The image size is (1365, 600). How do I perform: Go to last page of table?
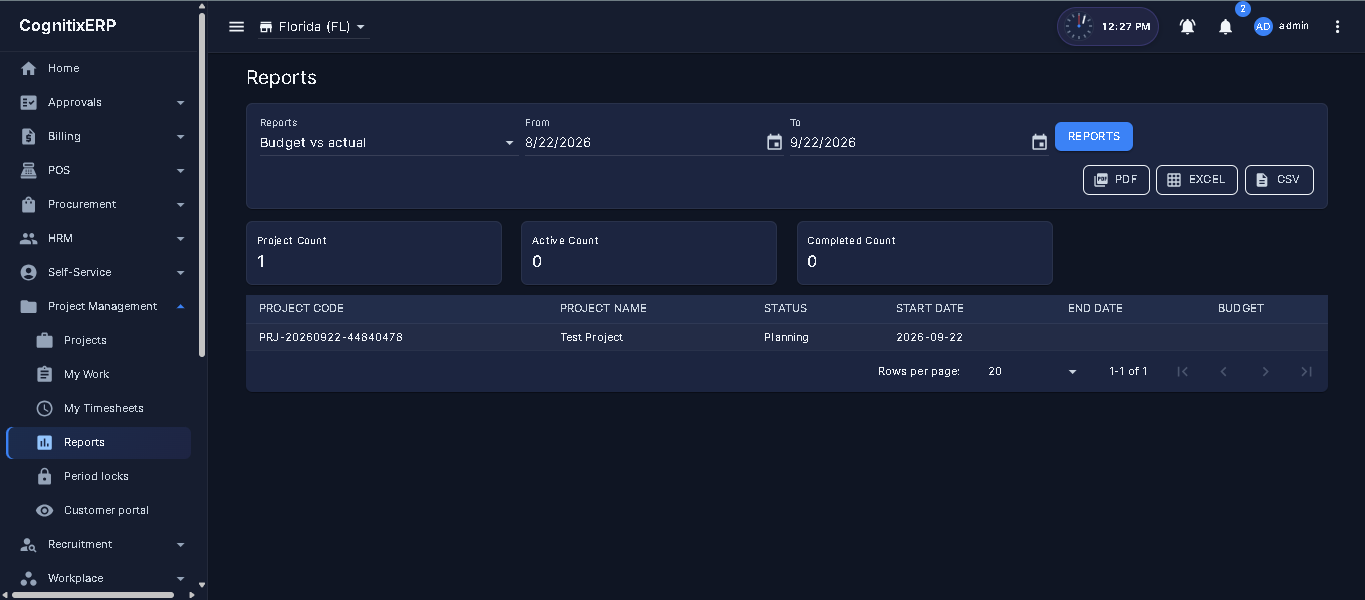tap(1307, 371)
